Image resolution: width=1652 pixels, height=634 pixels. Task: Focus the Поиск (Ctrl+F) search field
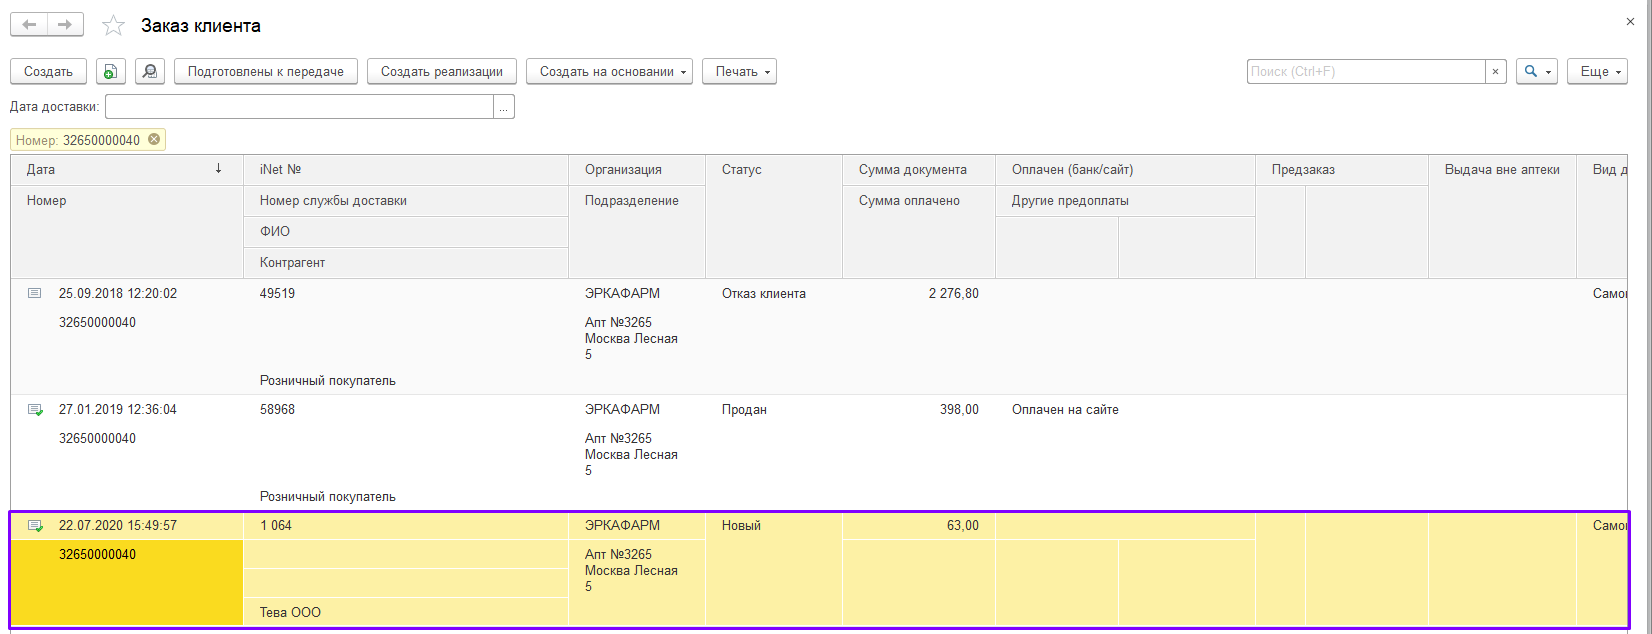tap(1365, 72)
